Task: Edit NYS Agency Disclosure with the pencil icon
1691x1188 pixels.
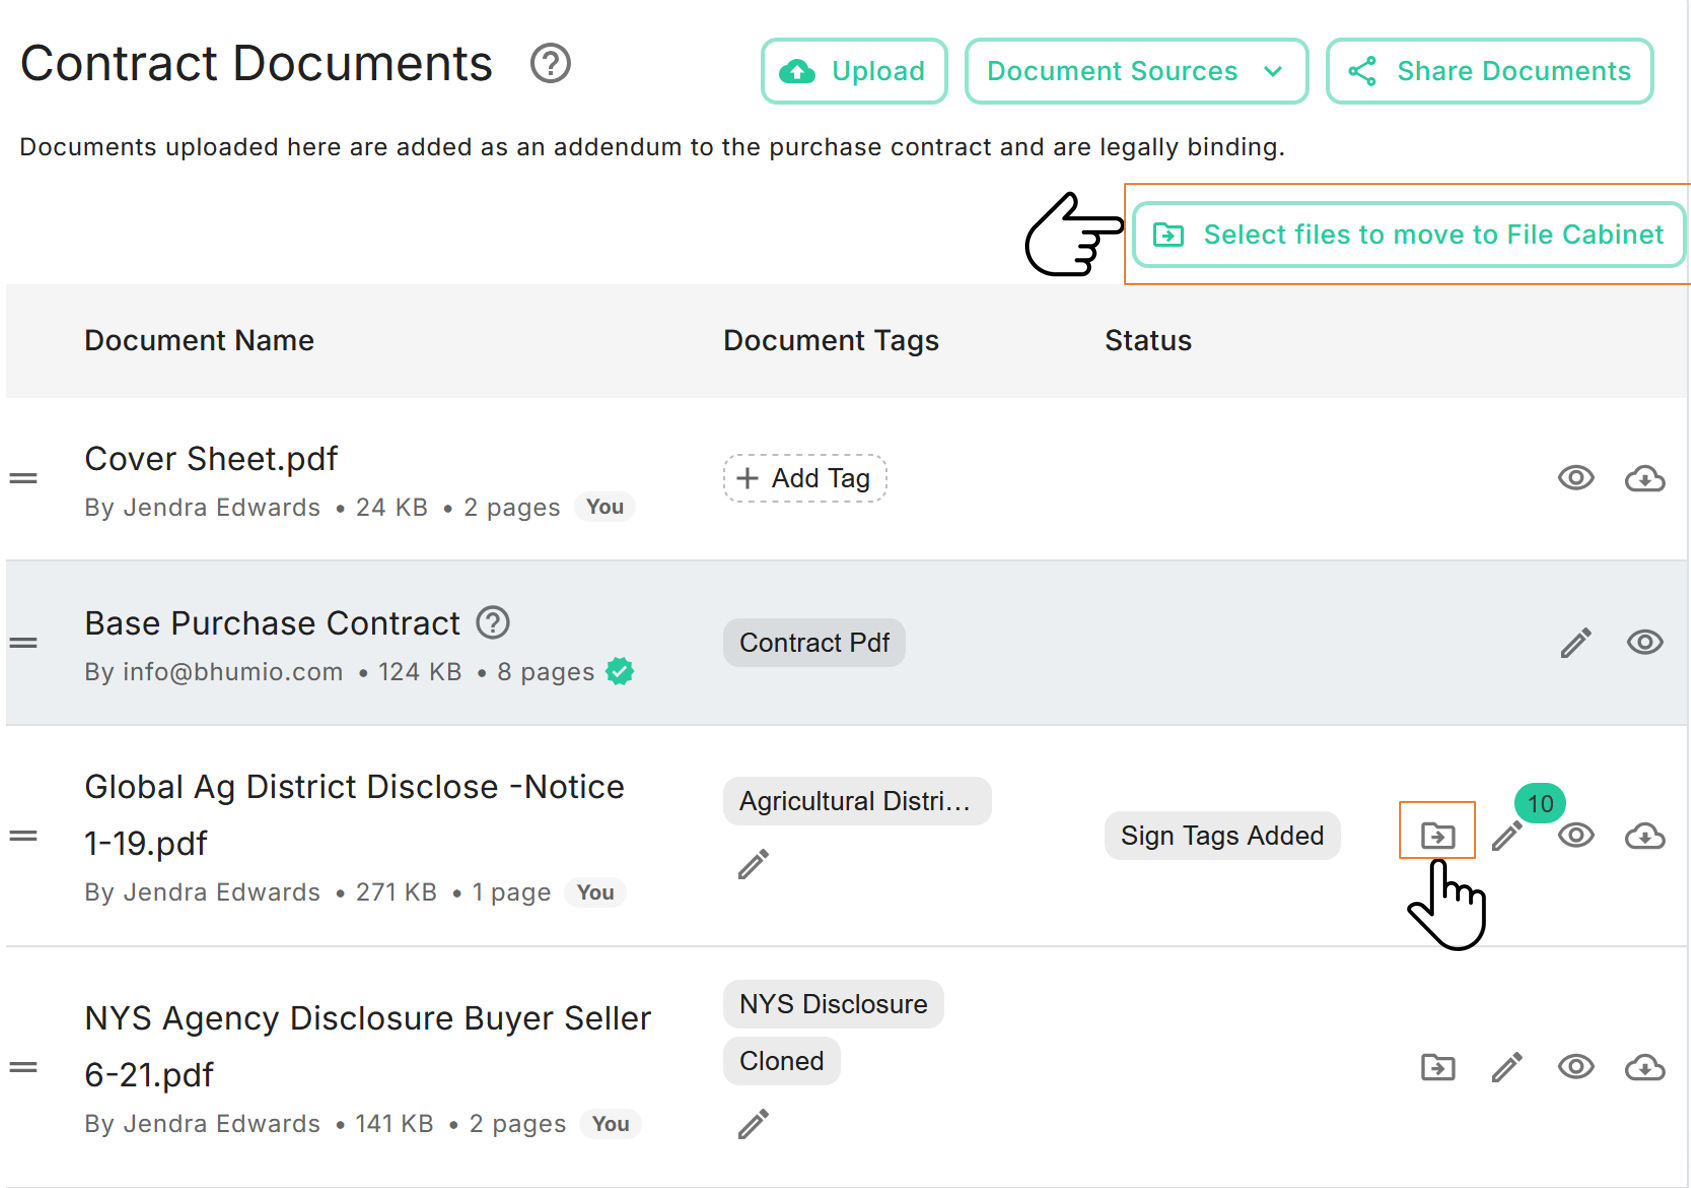Action: [x=1507, y=1067]
